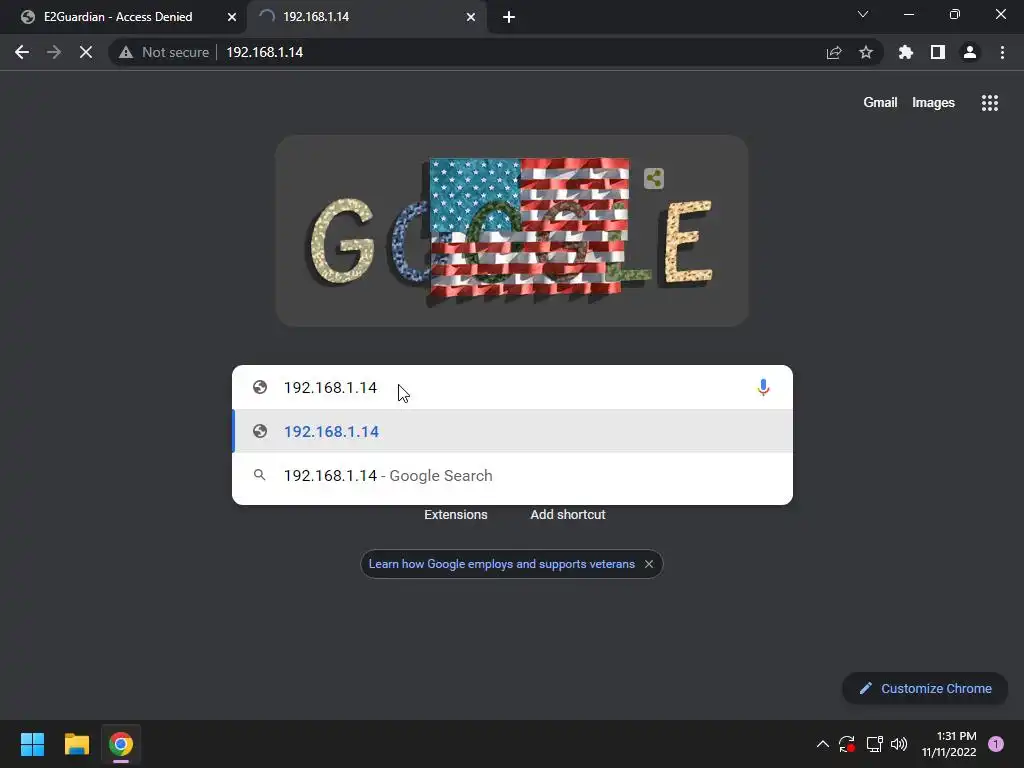Select the 192.168.1.14 tab

[316, 17]
